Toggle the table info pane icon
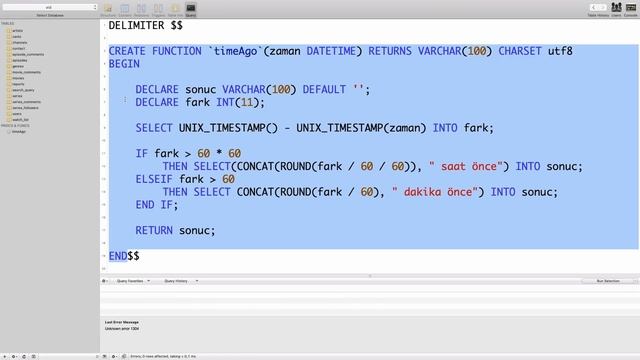Image resolution: width=640 pixels, height=360 pixels. (x=33, y=356)
